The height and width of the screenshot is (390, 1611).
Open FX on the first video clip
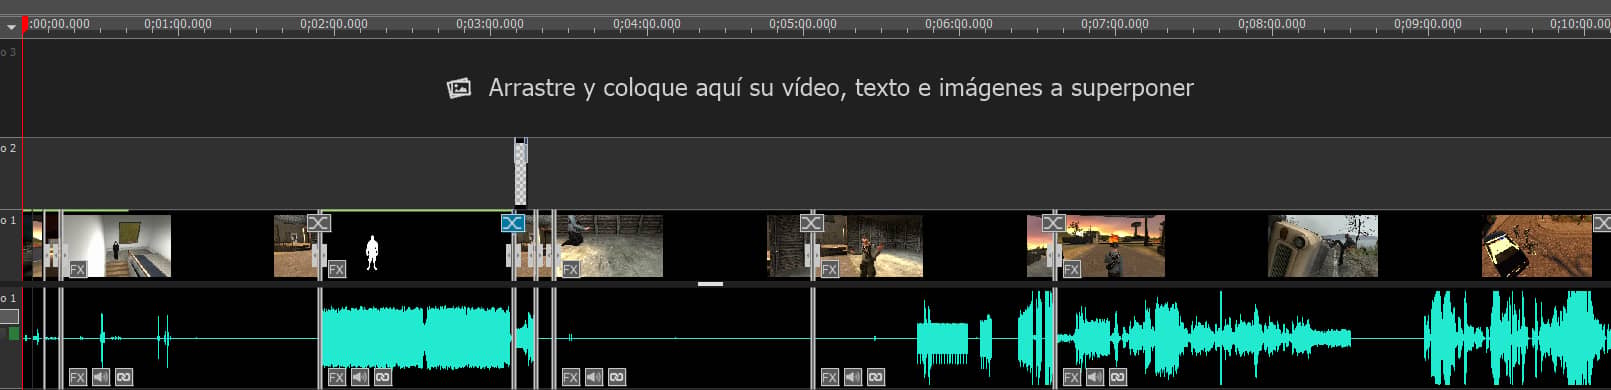(x=77, y=269)
